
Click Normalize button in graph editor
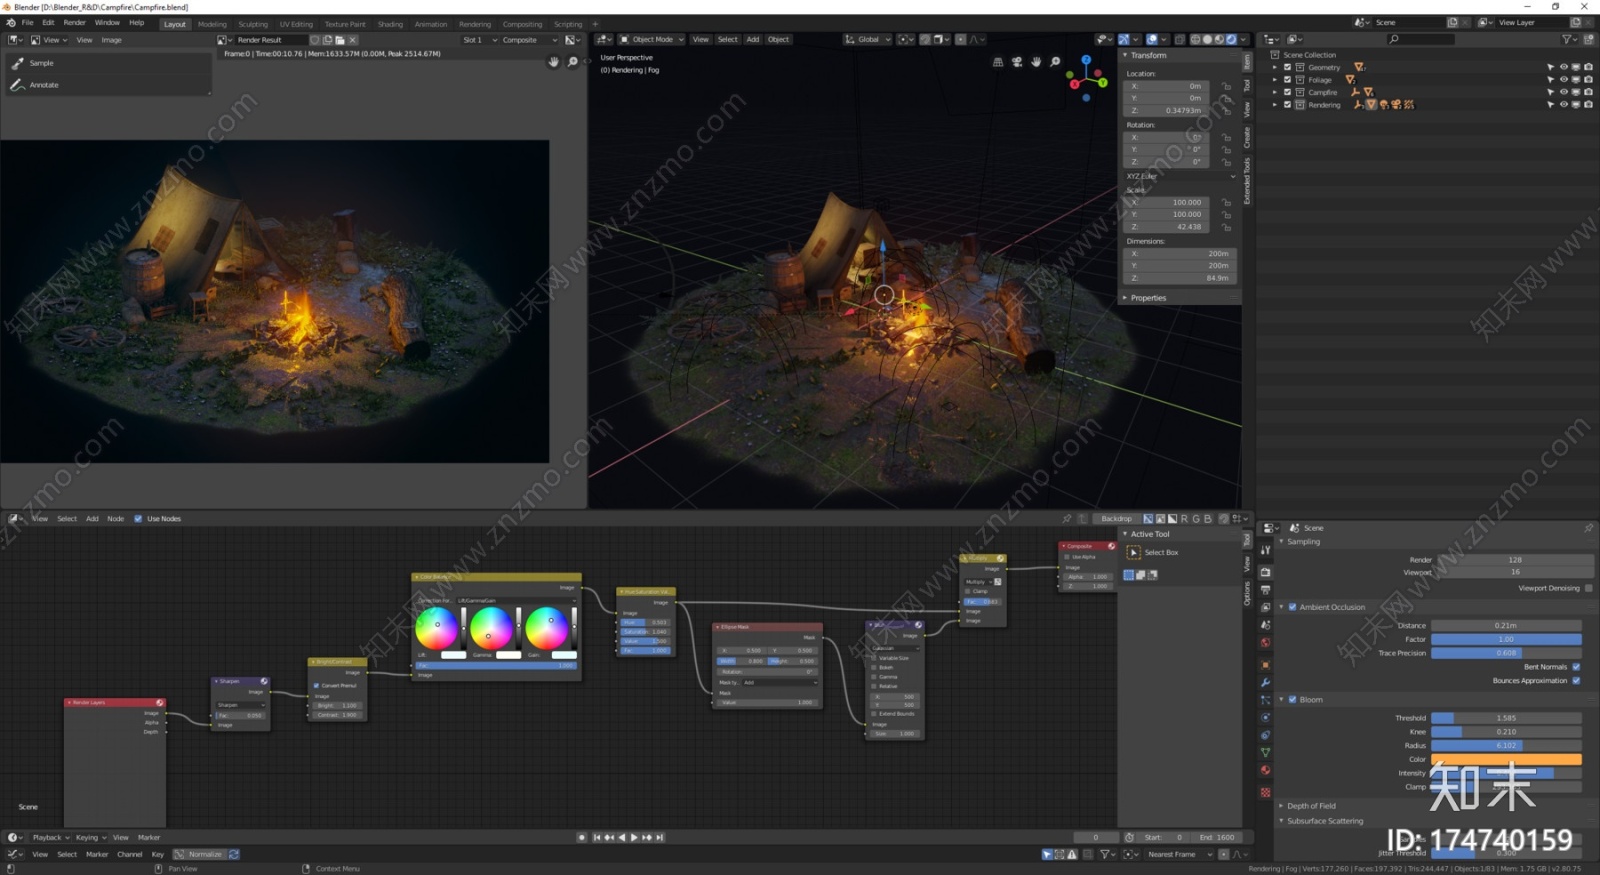200,855
